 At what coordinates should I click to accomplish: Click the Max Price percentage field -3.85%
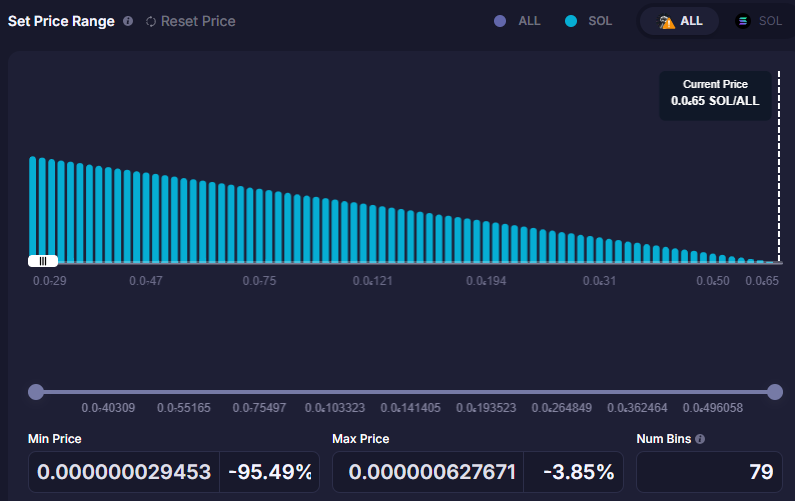[573, 472]
